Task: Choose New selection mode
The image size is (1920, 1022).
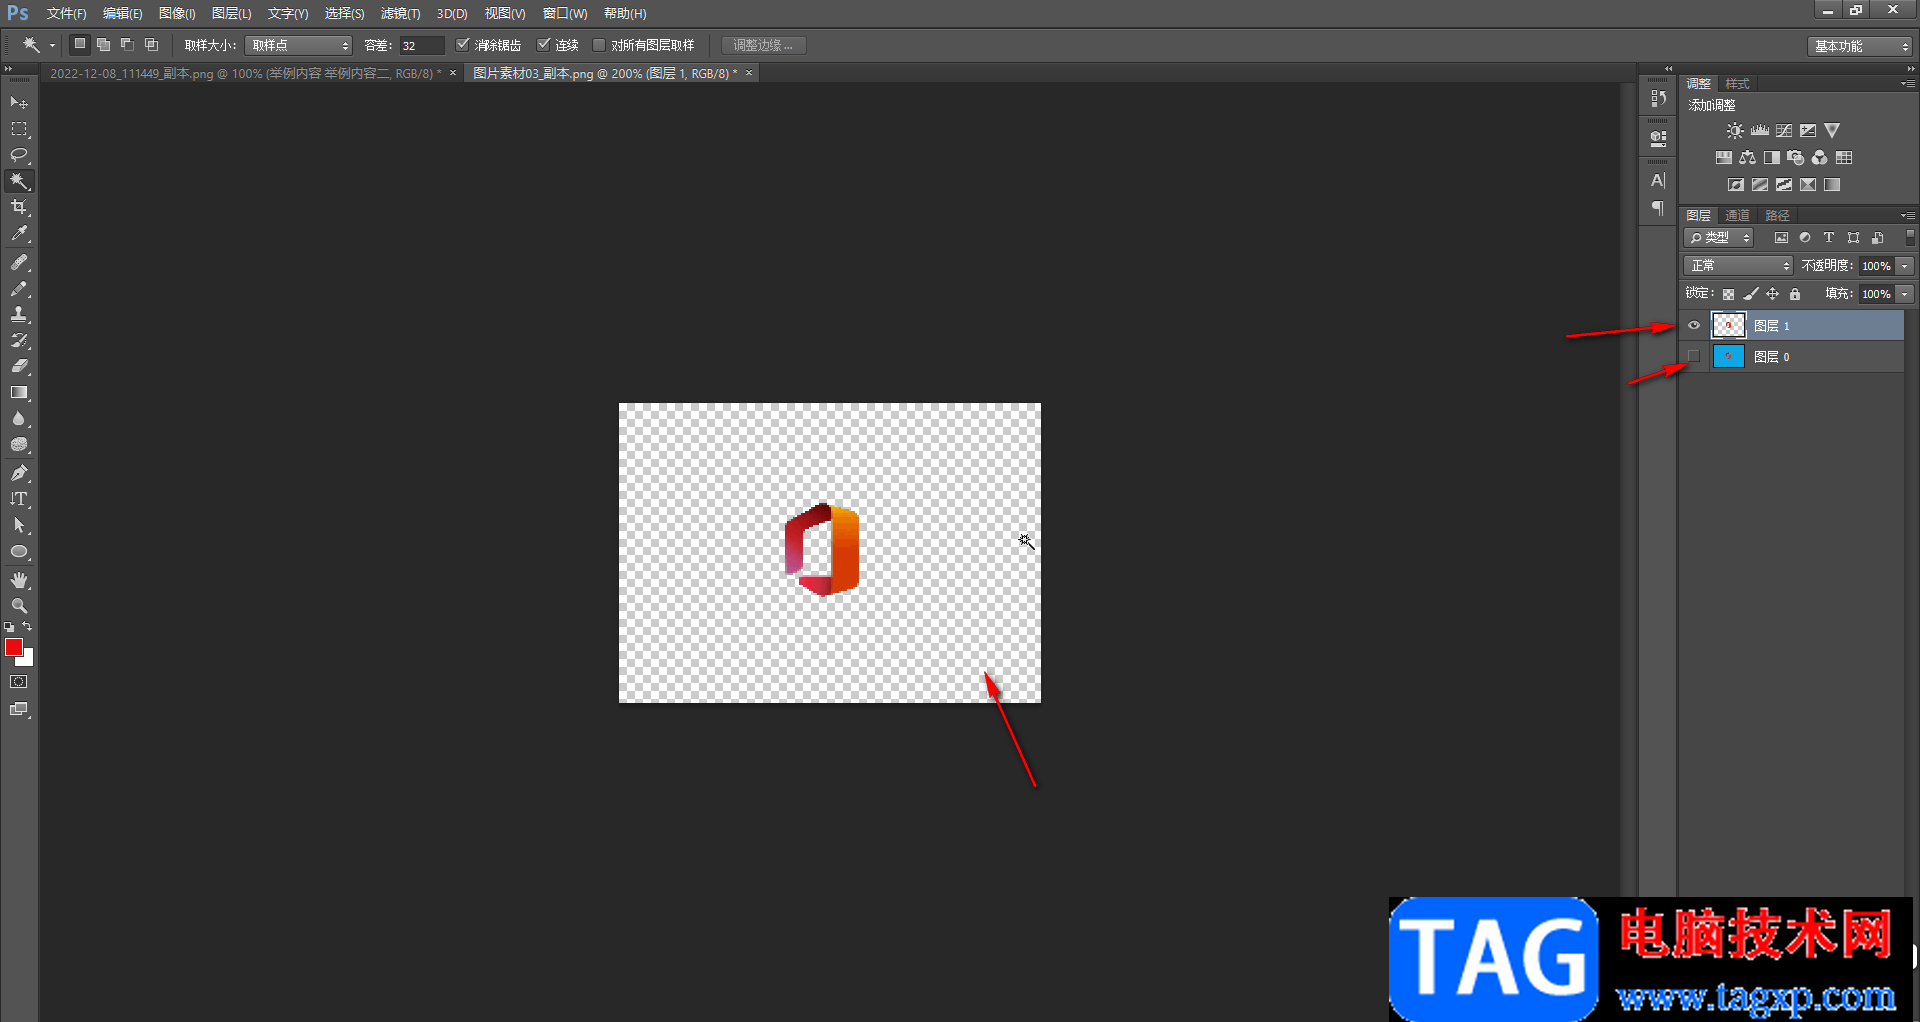Action: coord(80,44)
